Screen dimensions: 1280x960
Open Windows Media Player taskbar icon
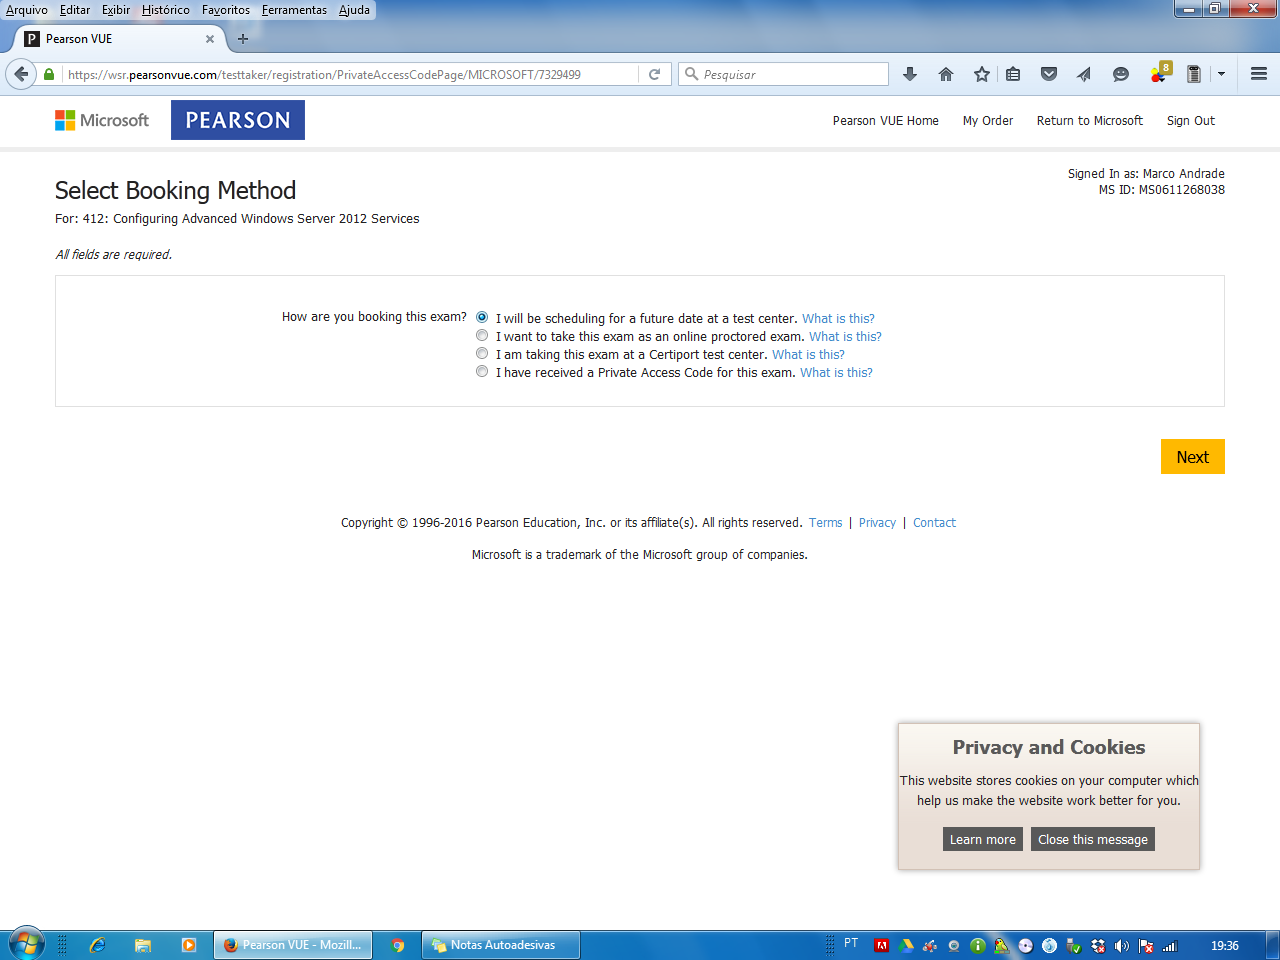coord(189,945)
